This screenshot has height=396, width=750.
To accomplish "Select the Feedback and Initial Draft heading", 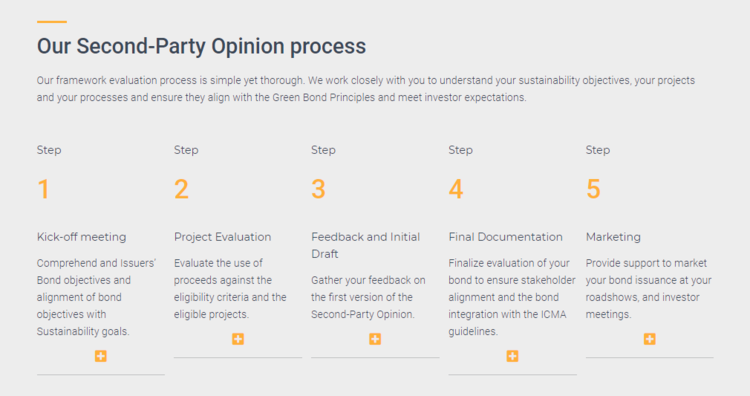I will pos(365,245).
